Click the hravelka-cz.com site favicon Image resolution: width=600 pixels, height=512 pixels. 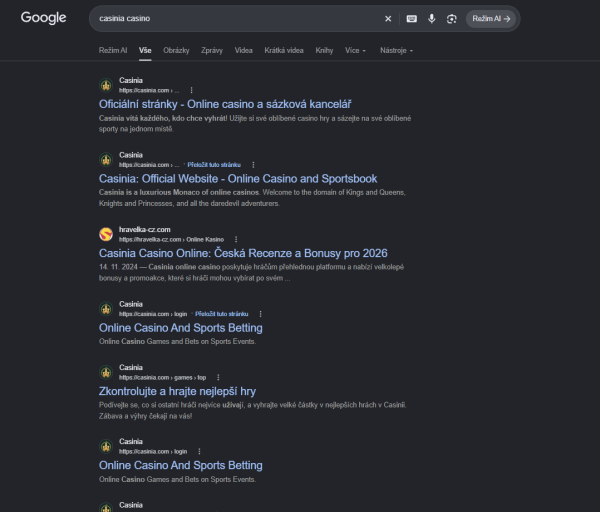106,234
